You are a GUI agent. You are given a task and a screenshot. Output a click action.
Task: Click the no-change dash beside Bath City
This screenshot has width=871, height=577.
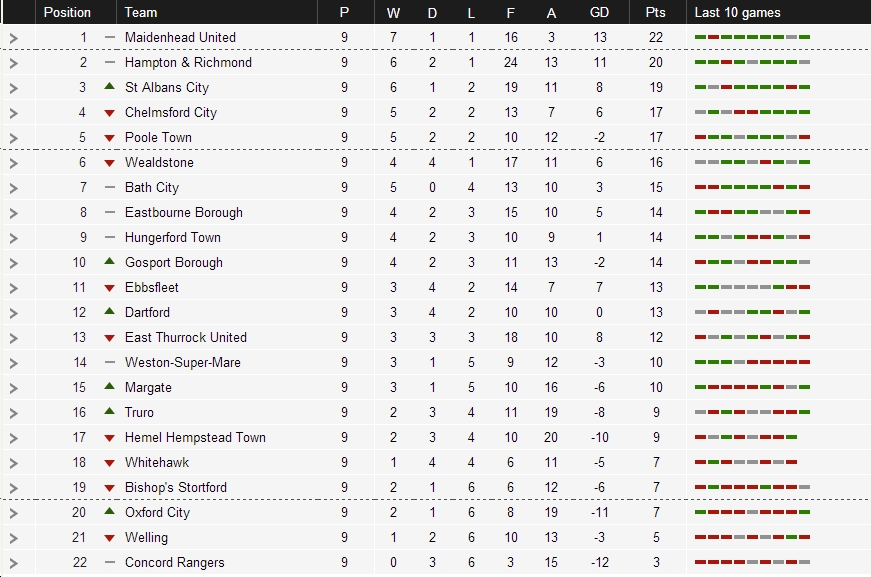109,188
